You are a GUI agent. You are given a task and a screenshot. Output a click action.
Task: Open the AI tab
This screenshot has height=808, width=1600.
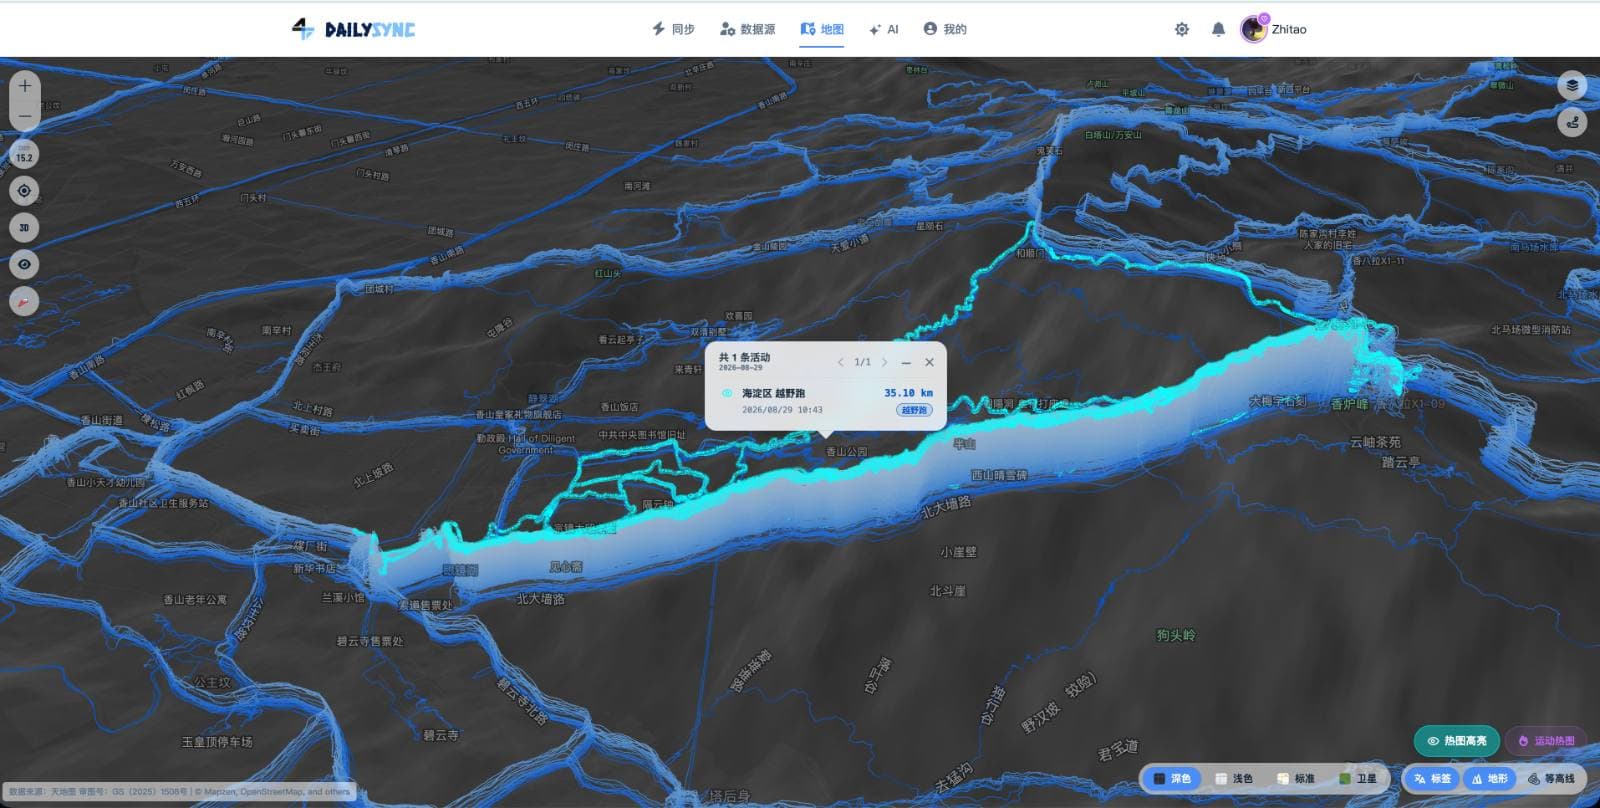(x=884, y=29)
